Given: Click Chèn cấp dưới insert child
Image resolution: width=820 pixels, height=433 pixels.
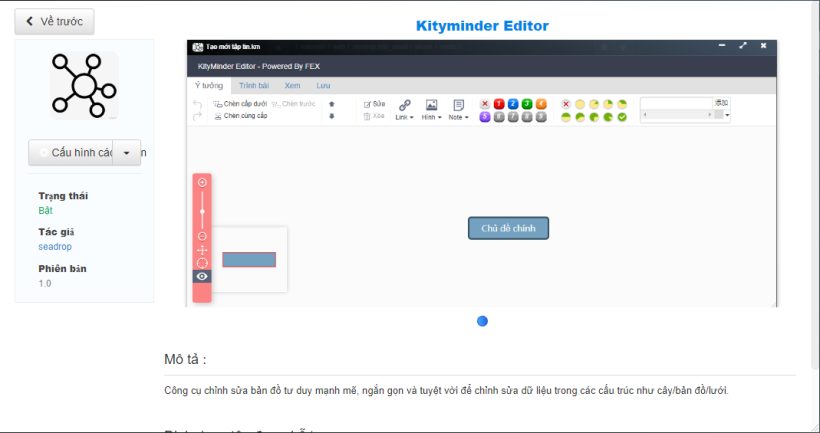Looking at the screenshot, I should coord(241,104).
